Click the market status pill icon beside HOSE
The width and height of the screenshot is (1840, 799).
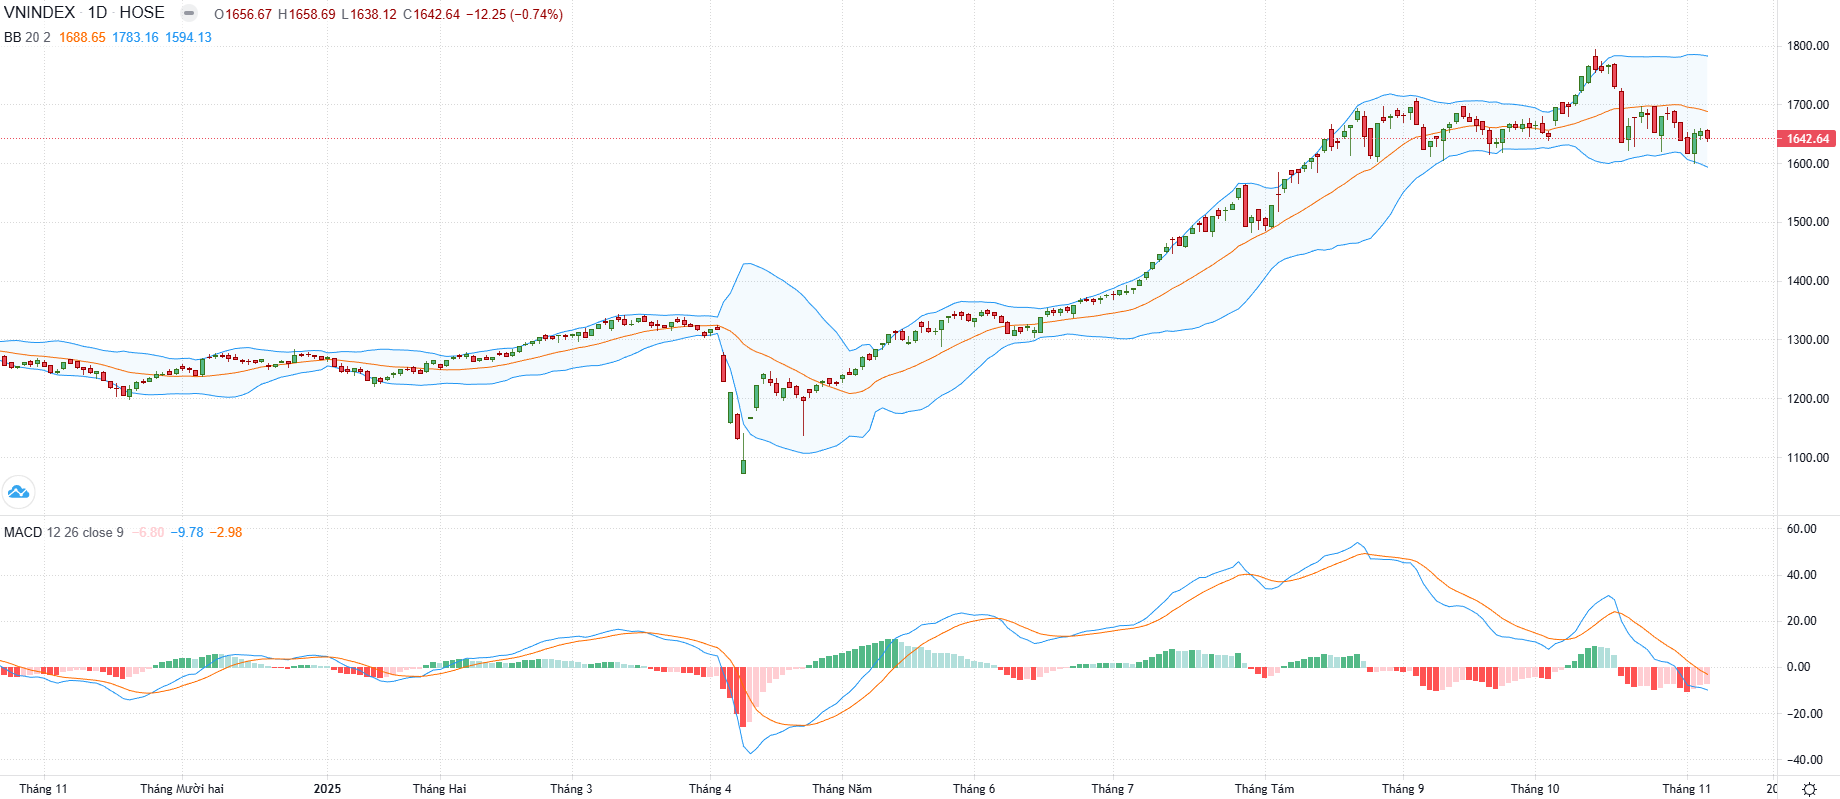pyautogui.click(x=189, y=13)
